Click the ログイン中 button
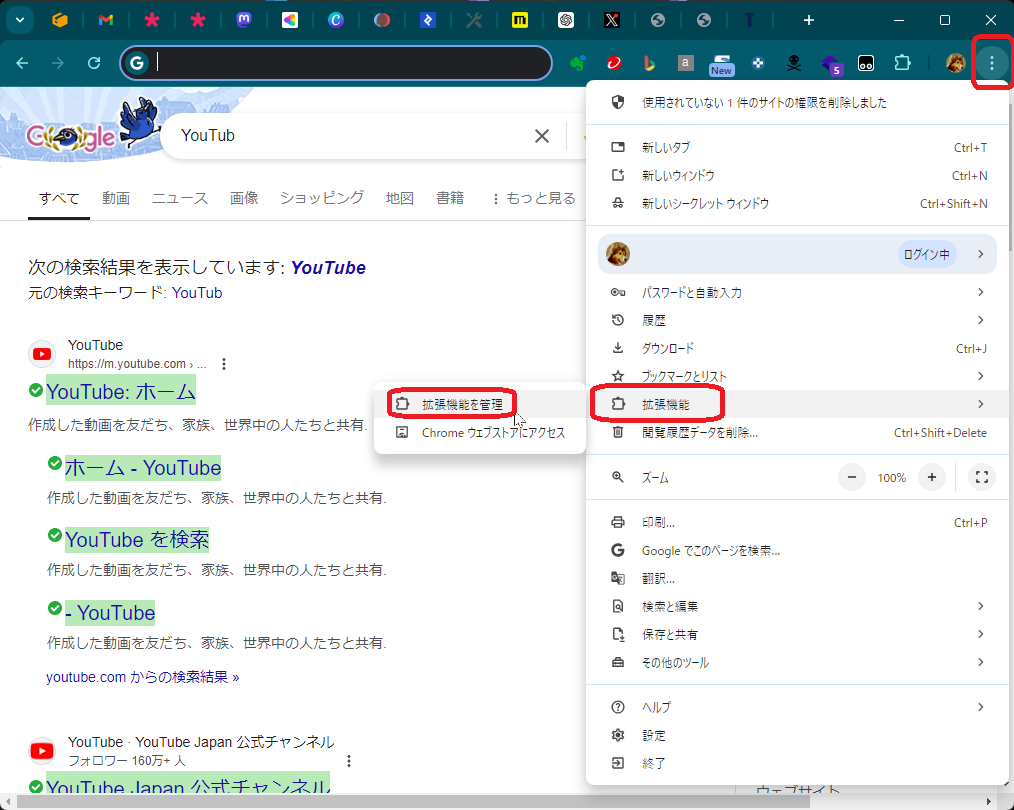Viewport: 1014px width, 810px height. click(x=926, y=254)
